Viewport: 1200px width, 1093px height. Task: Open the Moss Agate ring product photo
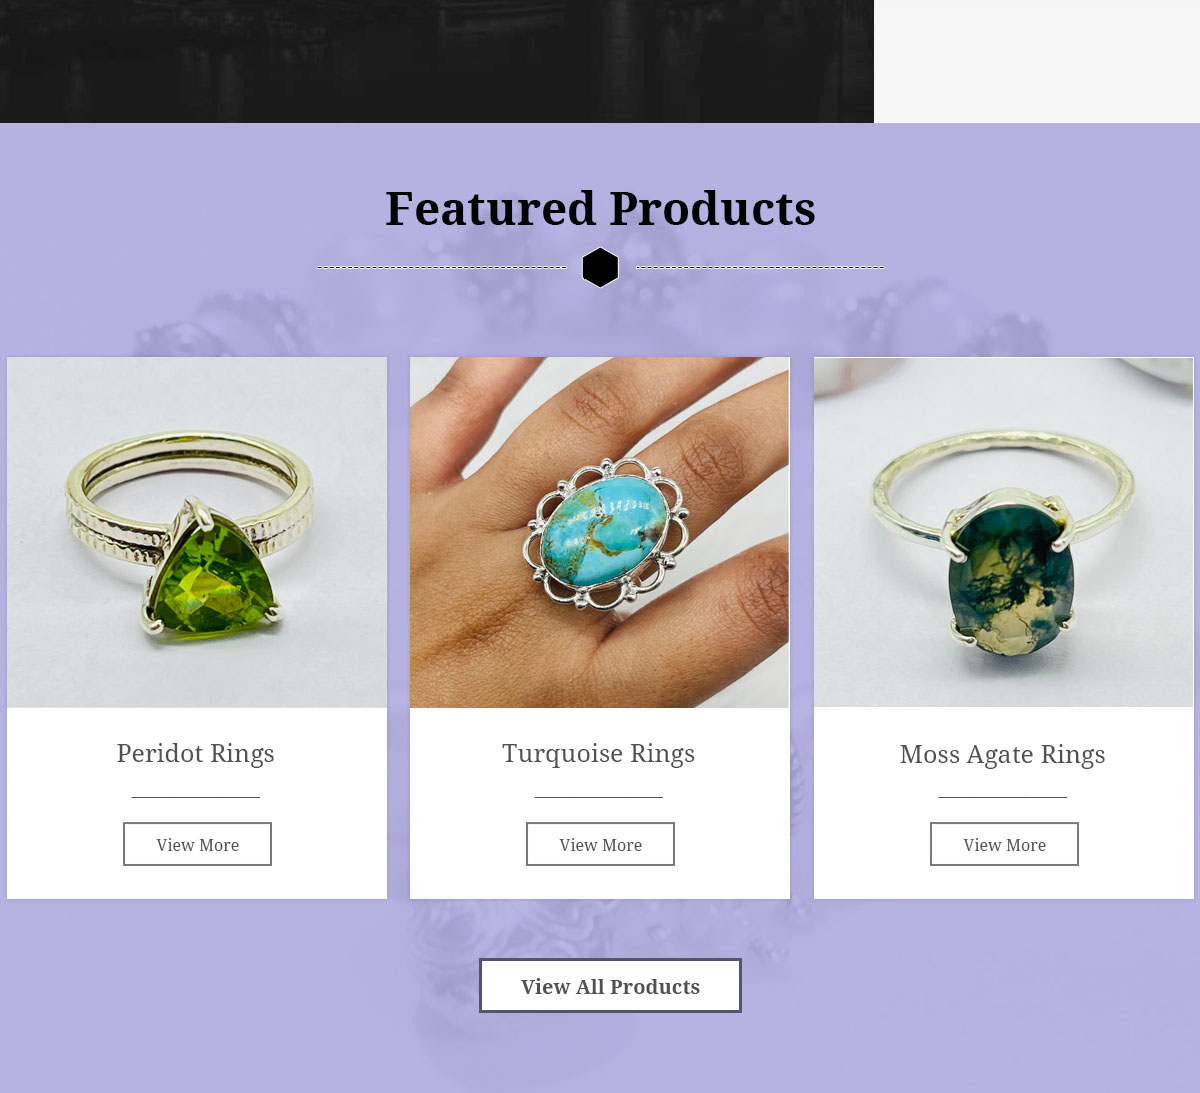click(x=1003, y=532)
